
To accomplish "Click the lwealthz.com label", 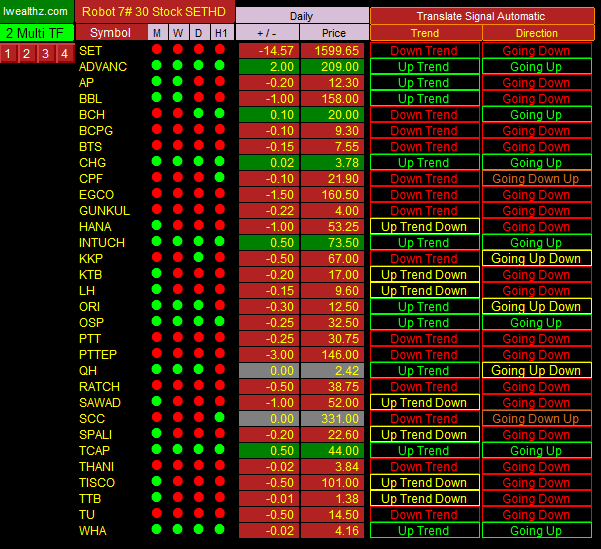I will tap(36, 11).
